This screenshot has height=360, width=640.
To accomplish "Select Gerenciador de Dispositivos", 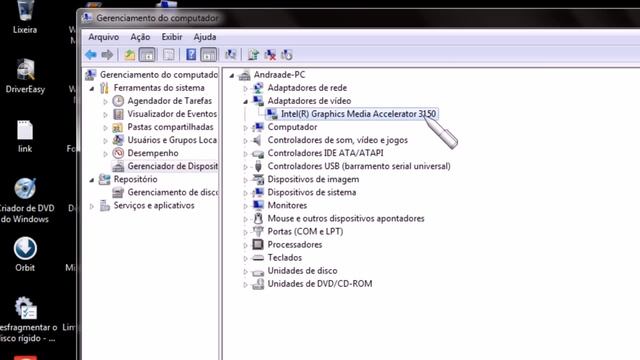I will coord(172,166).
